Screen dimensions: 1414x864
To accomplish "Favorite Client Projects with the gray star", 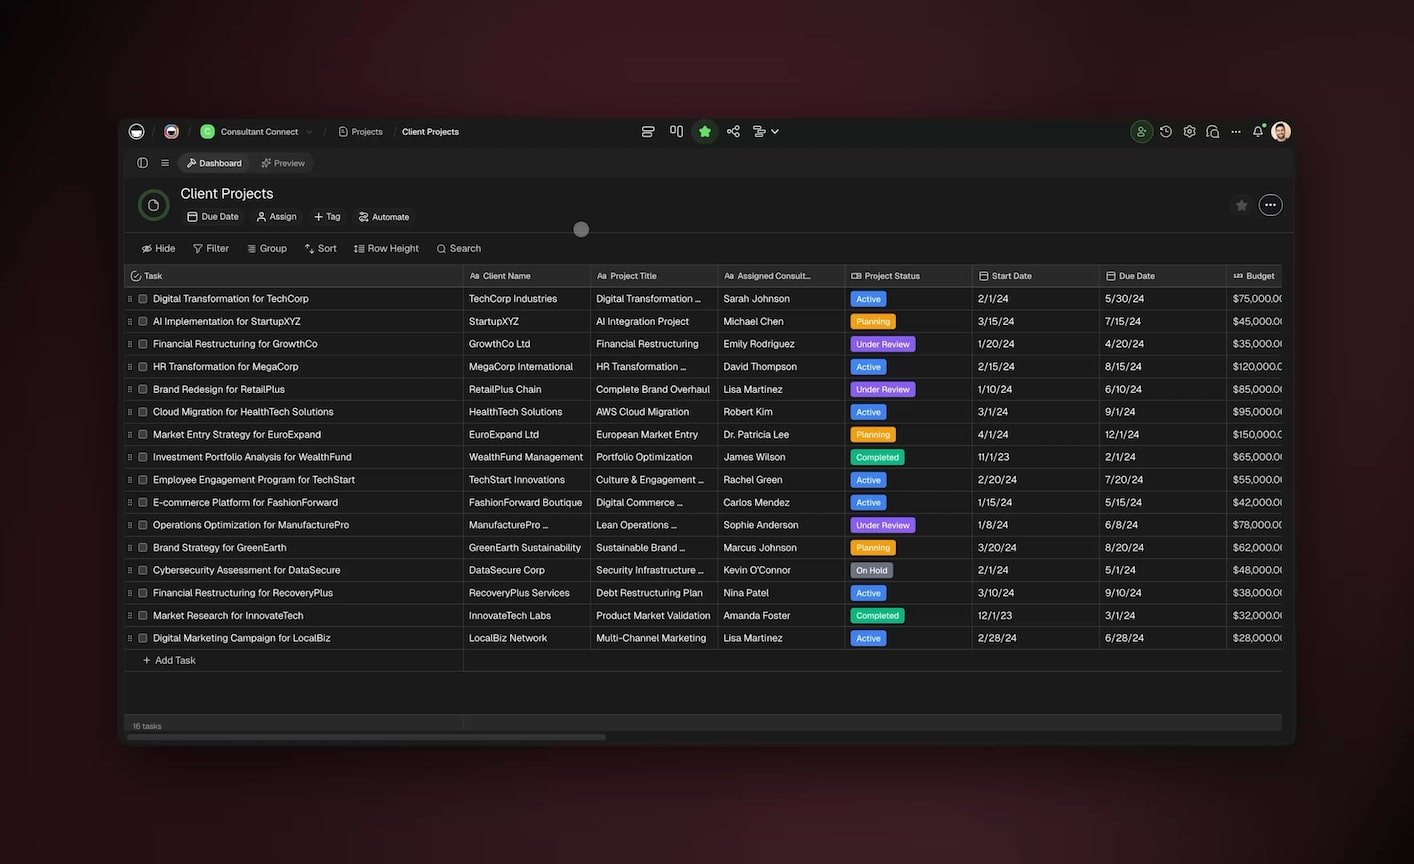I will tap(1241, 205).
